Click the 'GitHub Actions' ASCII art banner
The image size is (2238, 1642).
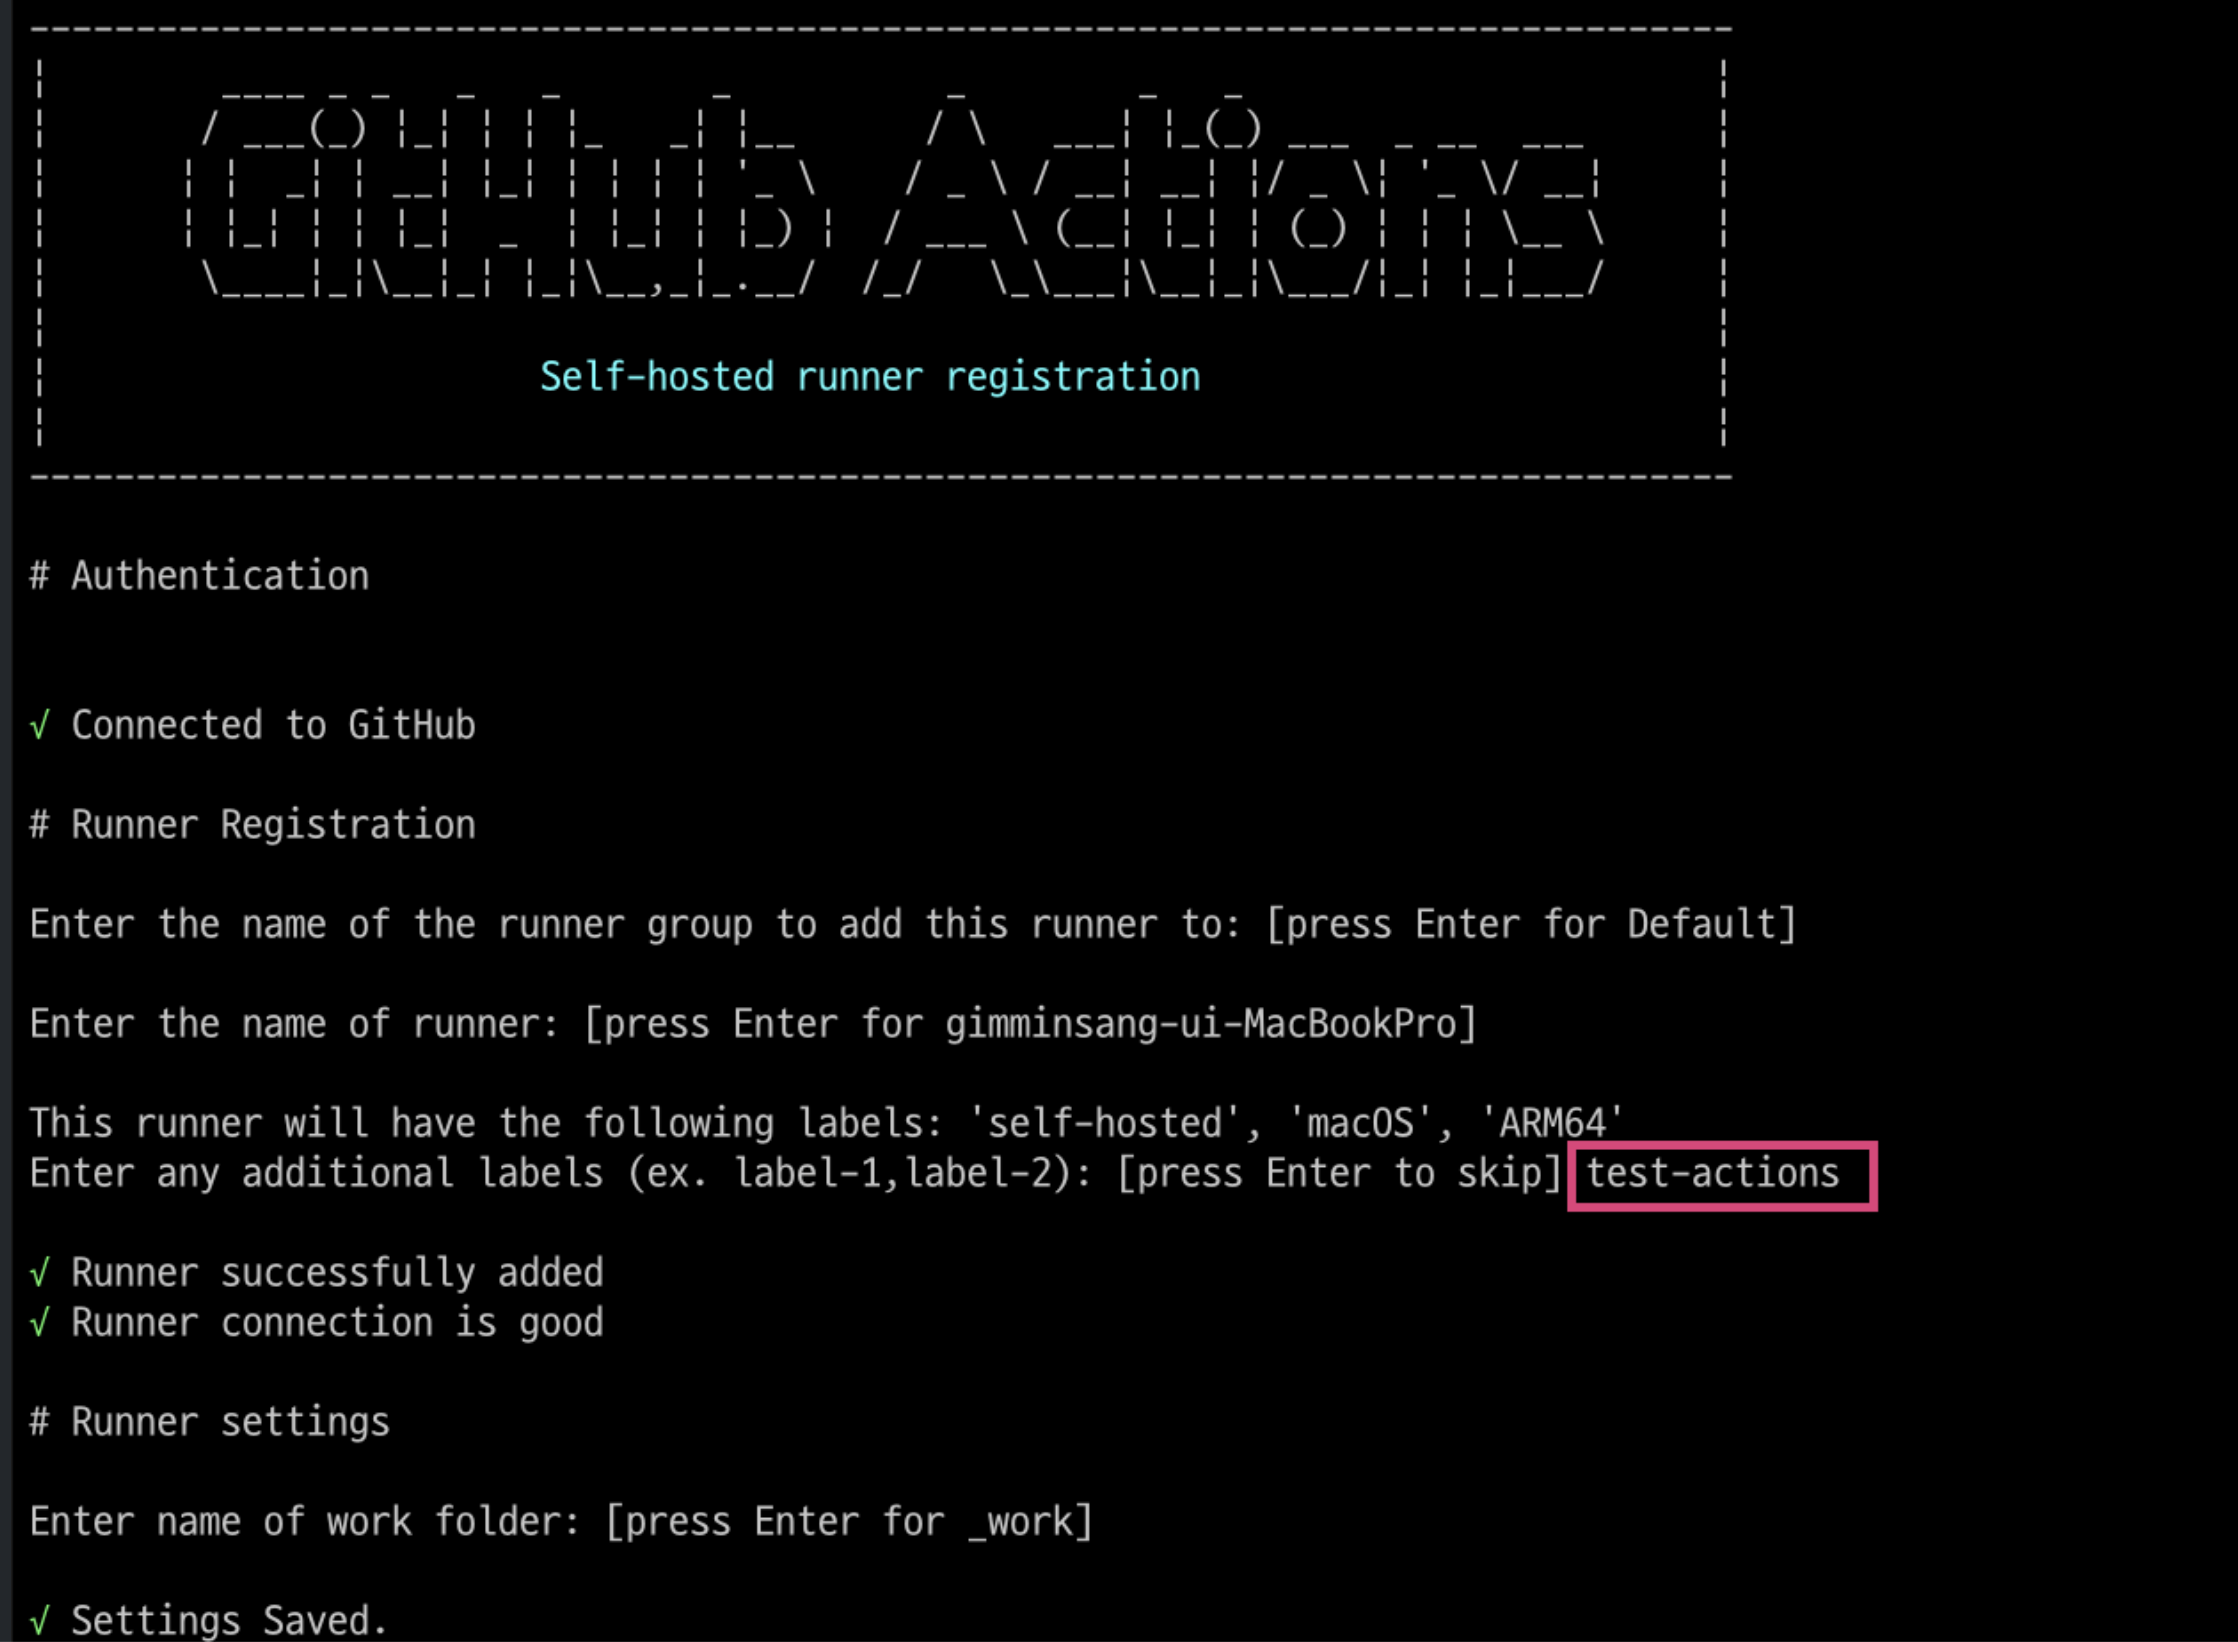895,194
